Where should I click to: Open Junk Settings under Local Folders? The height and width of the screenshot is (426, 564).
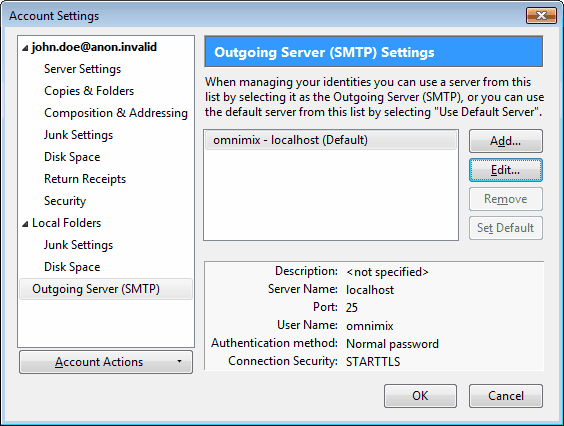pyautogui.click(x=78, y=245)
